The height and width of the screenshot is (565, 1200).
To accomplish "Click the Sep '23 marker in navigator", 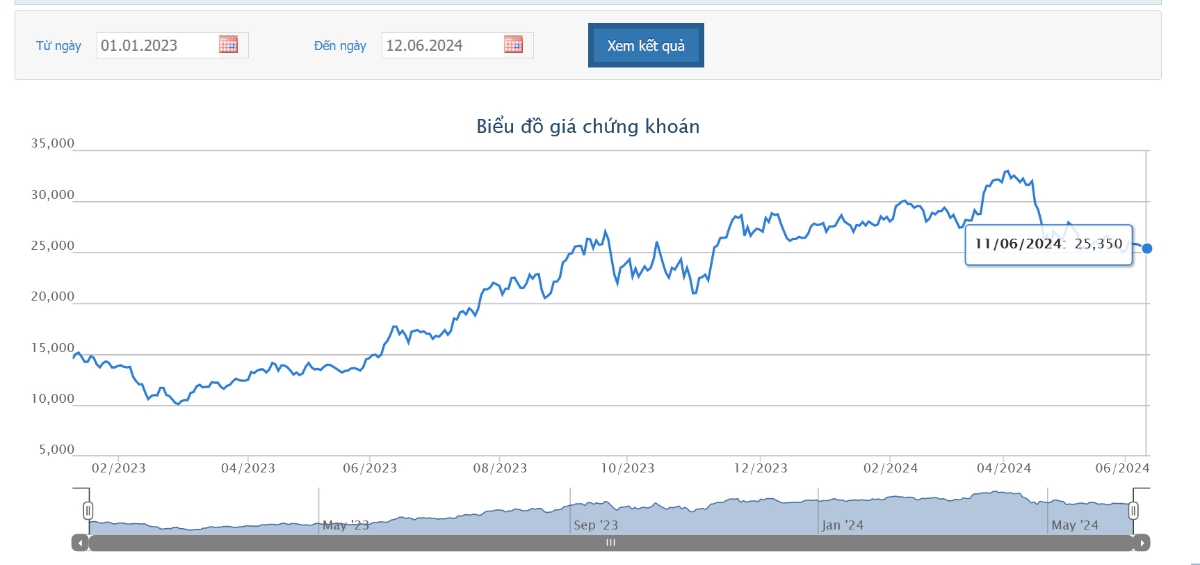I will point(596,525).
